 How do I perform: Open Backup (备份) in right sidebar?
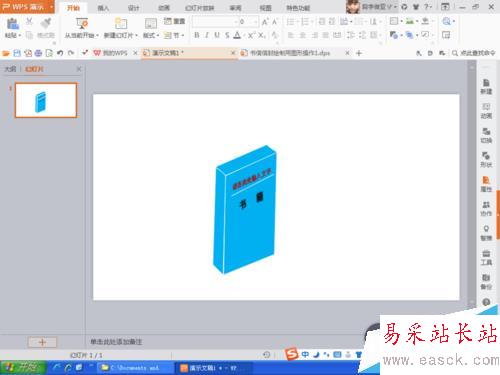[x=486, y=282]
